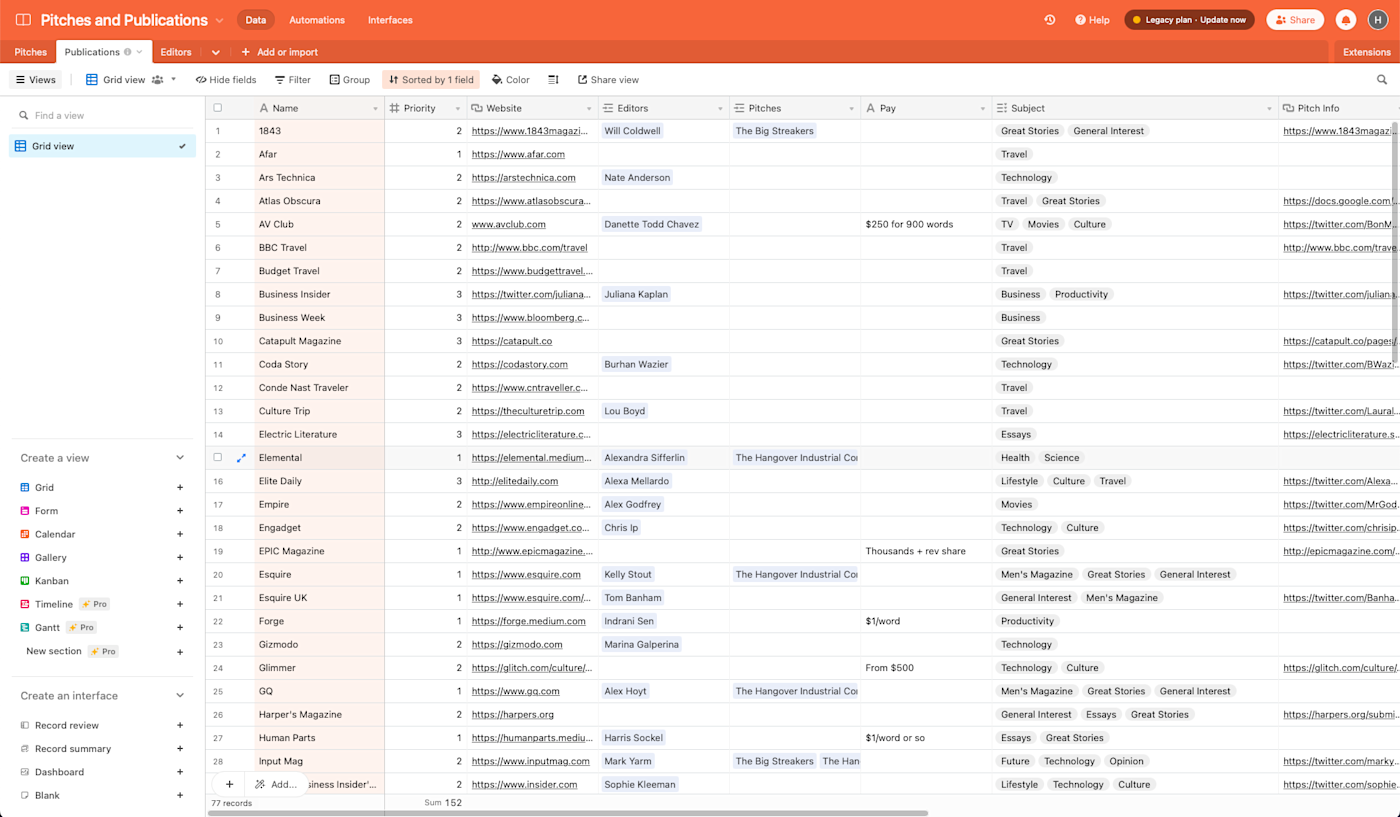Open Help question mark
Image resolution: width=1400 pixels, height=817 pixels.
1092,20
